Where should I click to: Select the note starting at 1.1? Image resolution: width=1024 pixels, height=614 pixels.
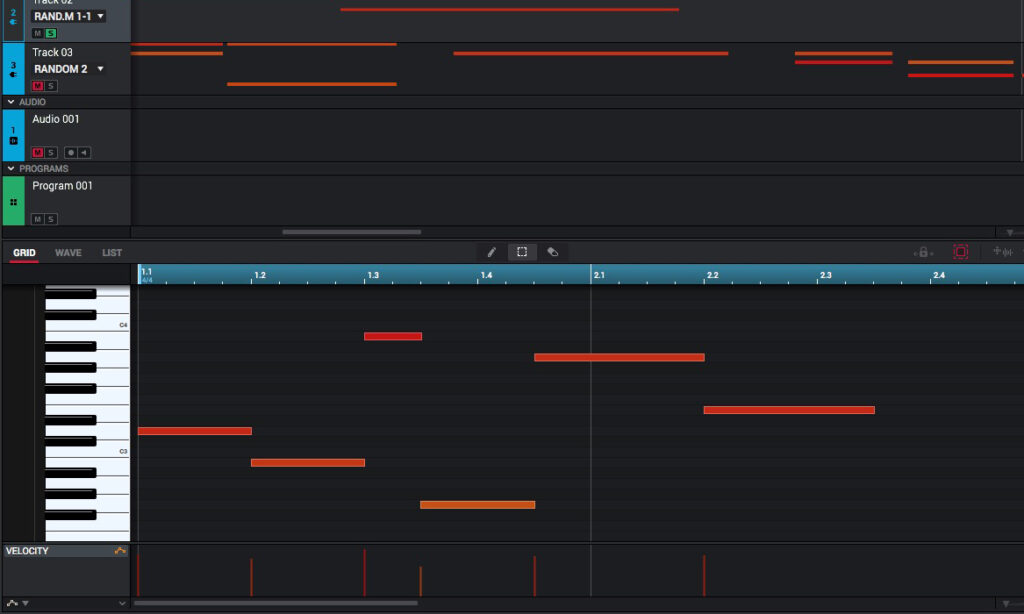195,431
